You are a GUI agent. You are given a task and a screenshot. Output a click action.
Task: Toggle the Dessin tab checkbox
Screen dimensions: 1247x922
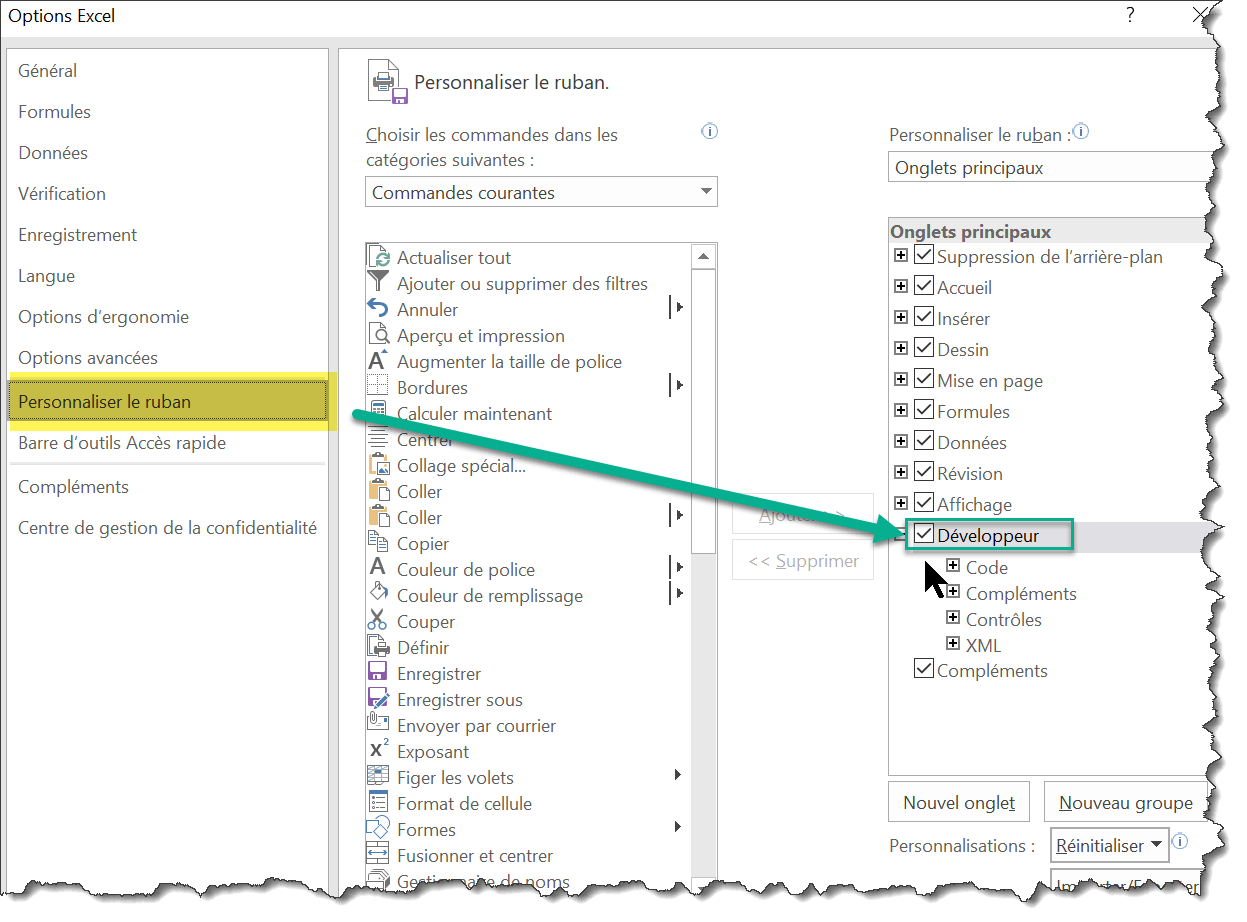click(924, 349)
